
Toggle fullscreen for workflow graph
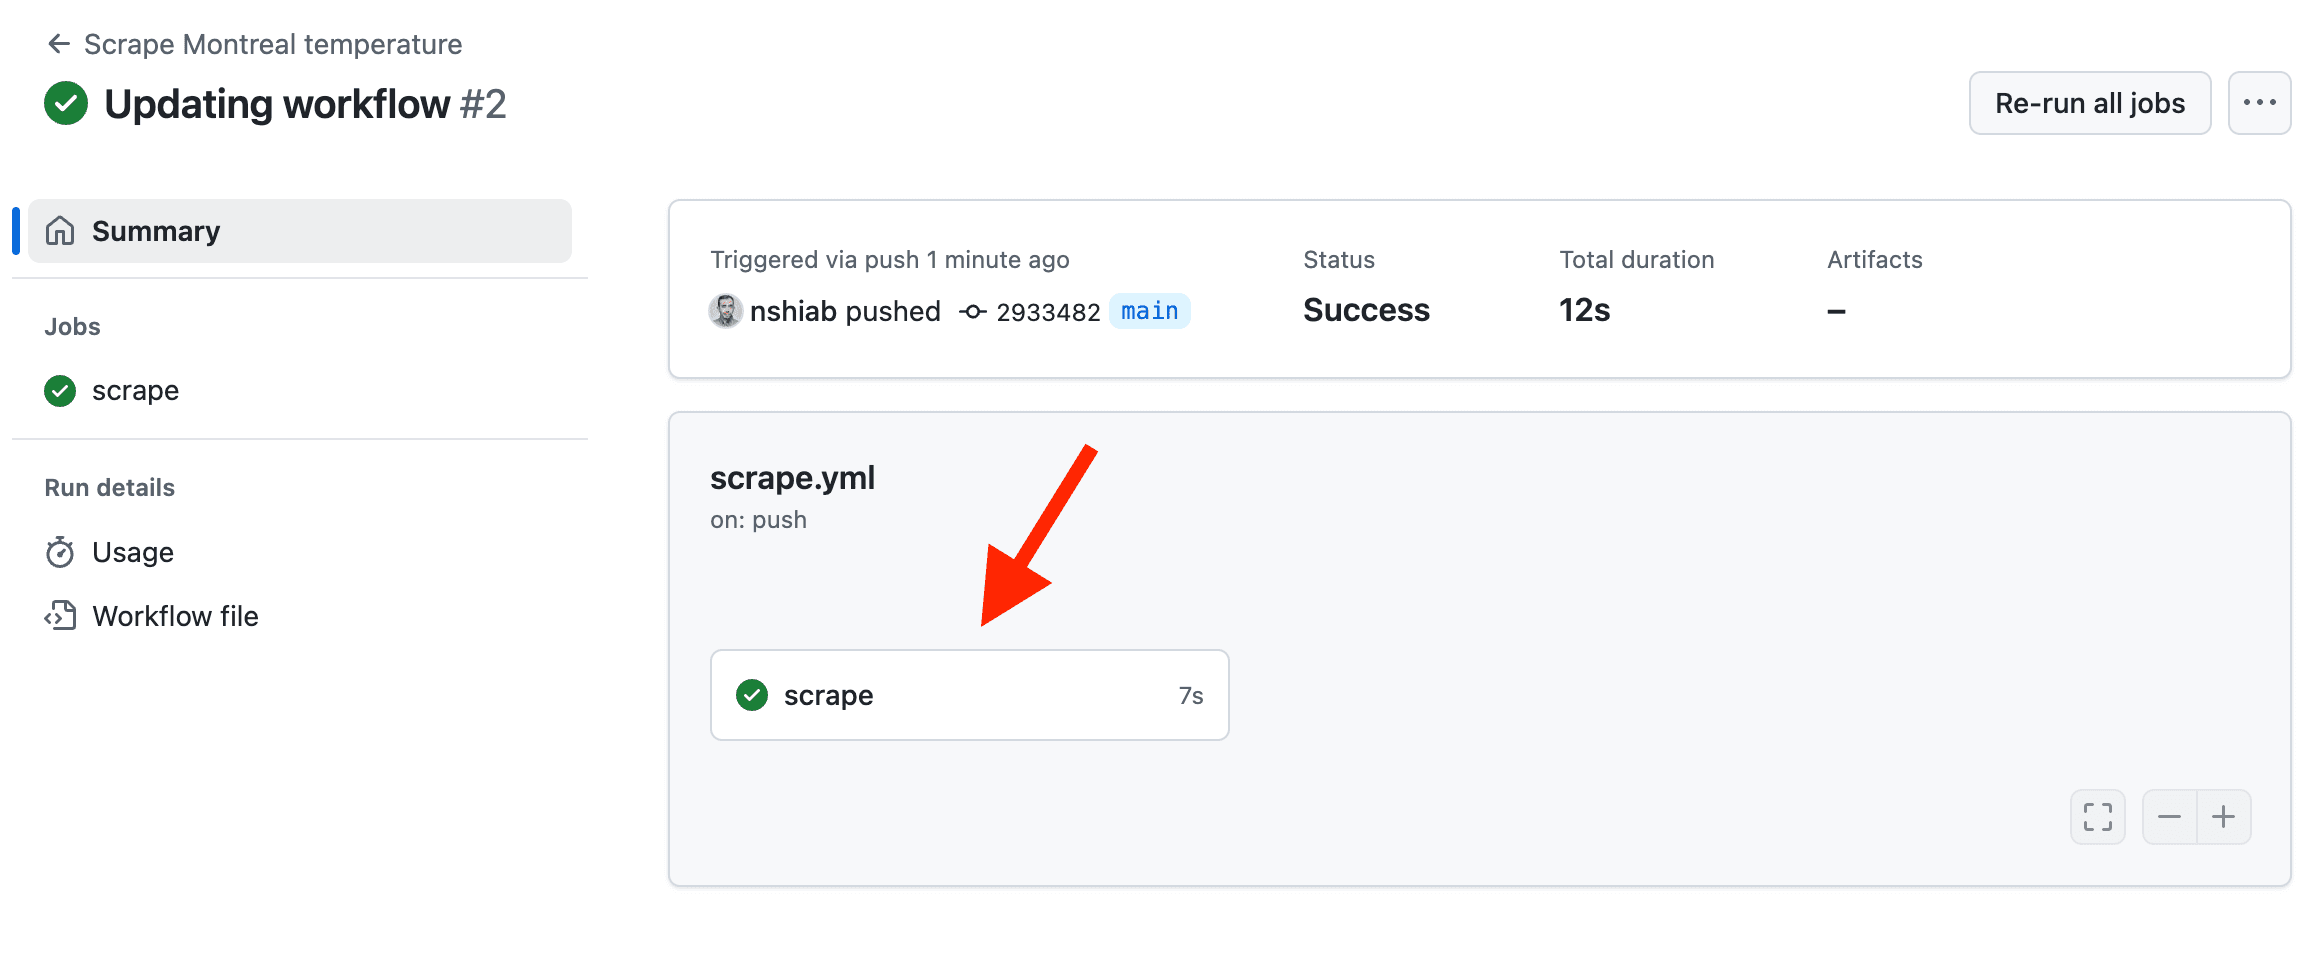tap(2098, 817)
